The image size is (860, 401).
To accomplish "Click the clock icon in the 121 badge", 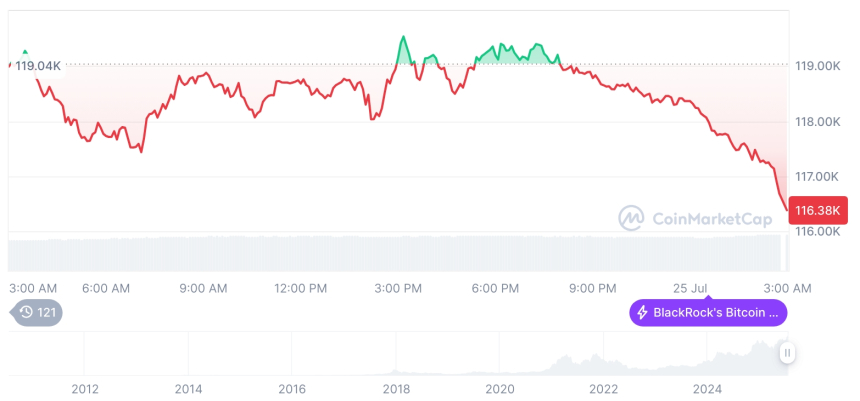I will (25, 313).
